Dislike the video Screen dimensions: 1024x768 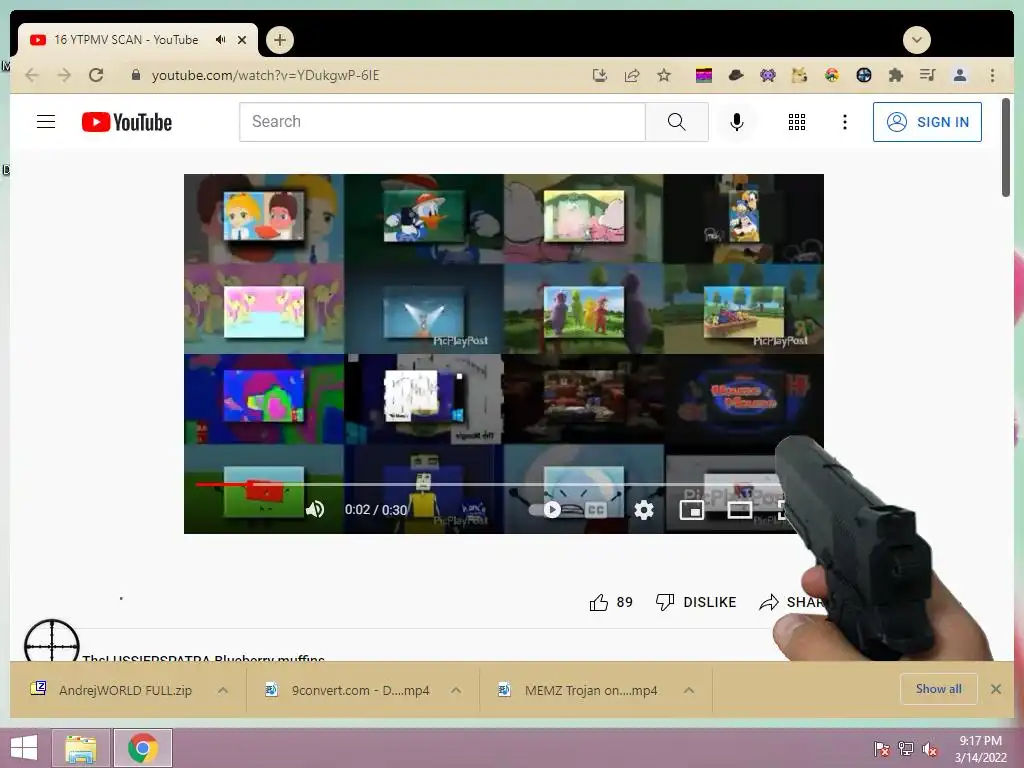coord(696,602)
